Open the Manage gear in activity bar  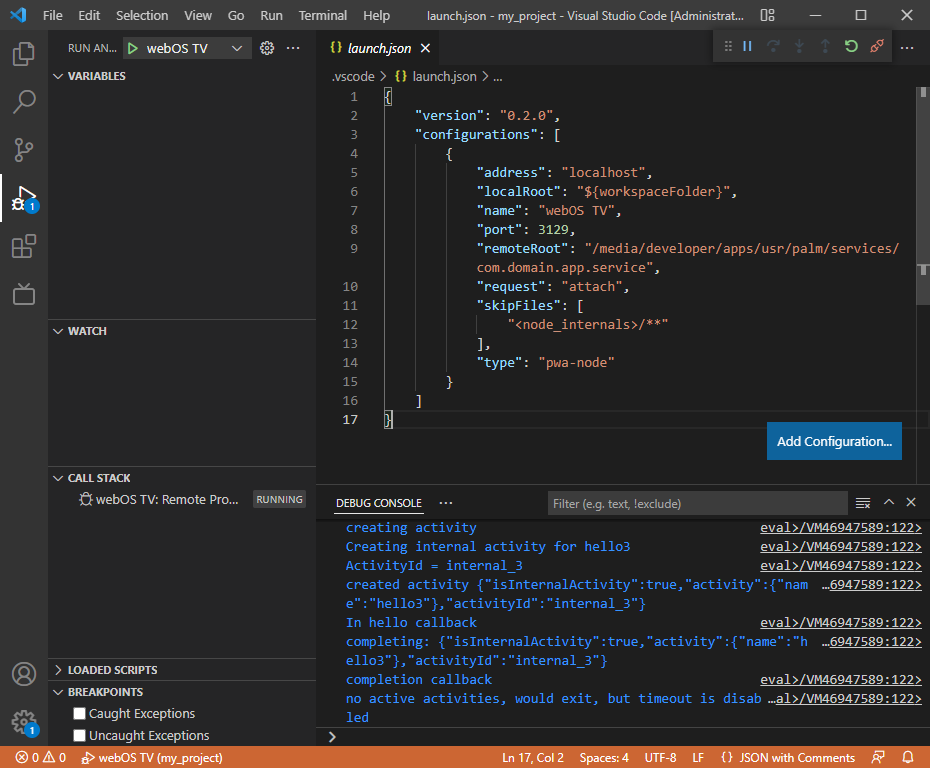coord(24,722)
